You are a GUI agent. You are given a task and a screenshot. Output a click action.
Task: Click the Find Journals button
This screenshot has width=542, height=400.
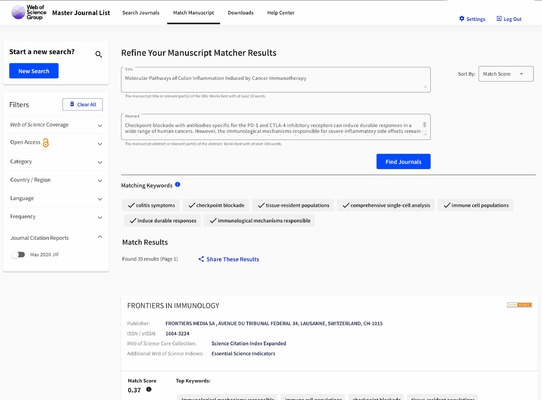click(x=403, y=161)
